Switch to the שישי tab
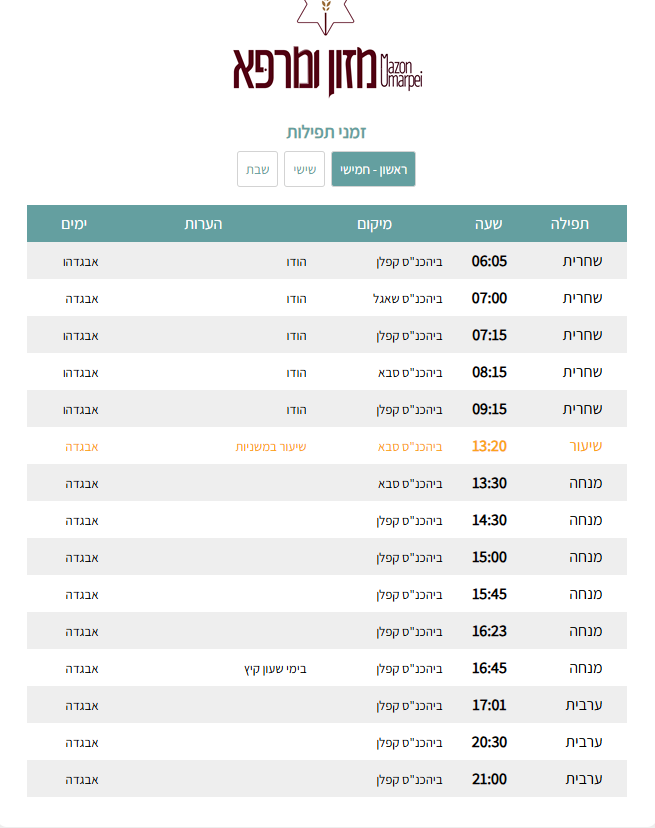The image size is (655, 828). pyautogui.click(x=304, y=169)
